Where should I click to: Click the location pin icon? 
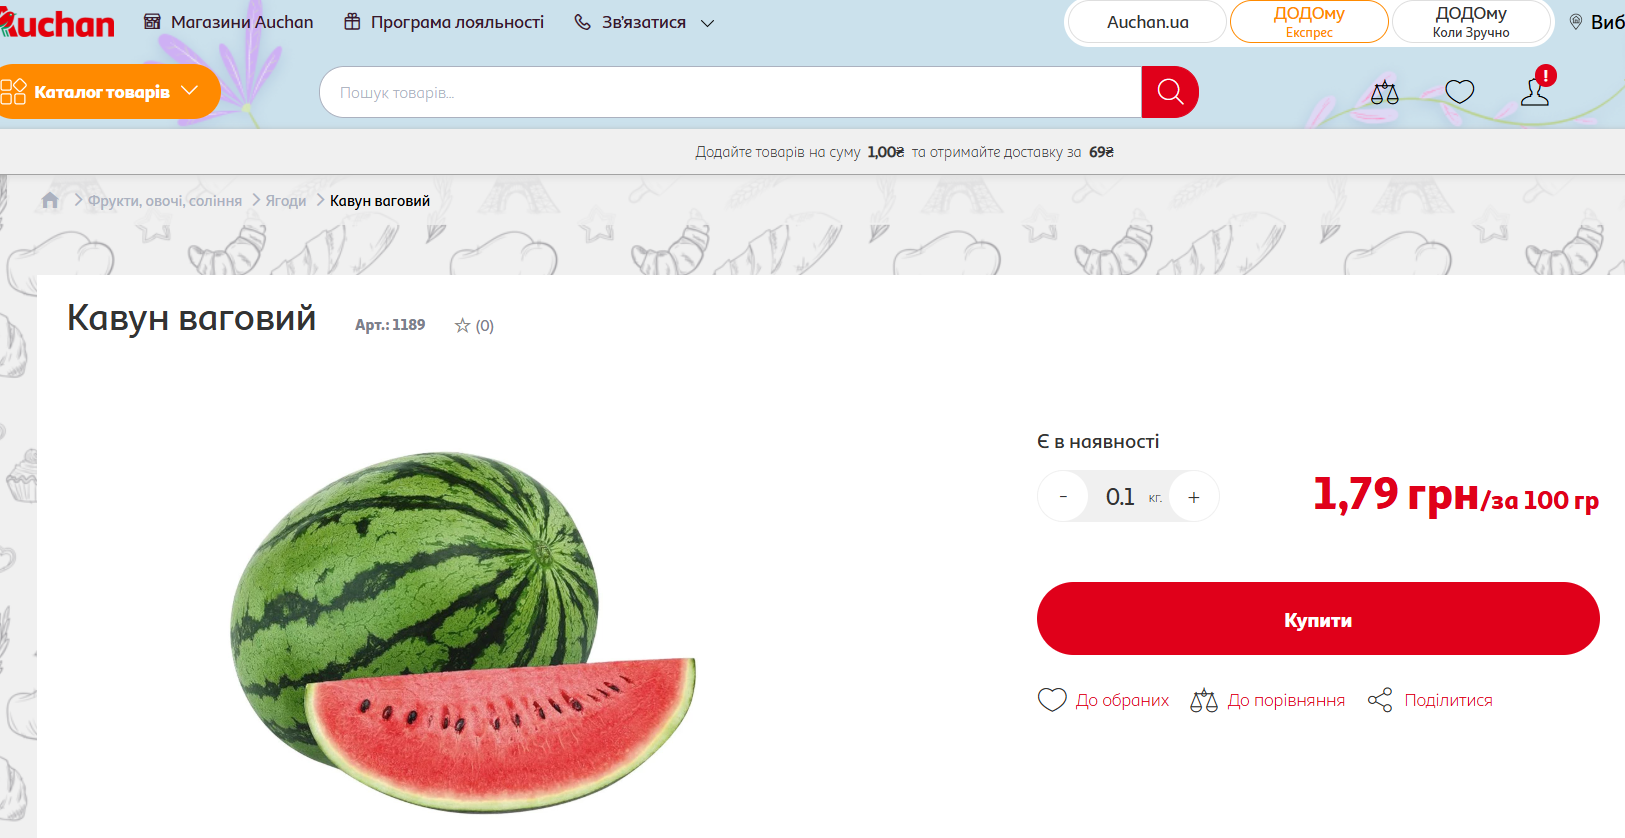tap(1576, 22)
